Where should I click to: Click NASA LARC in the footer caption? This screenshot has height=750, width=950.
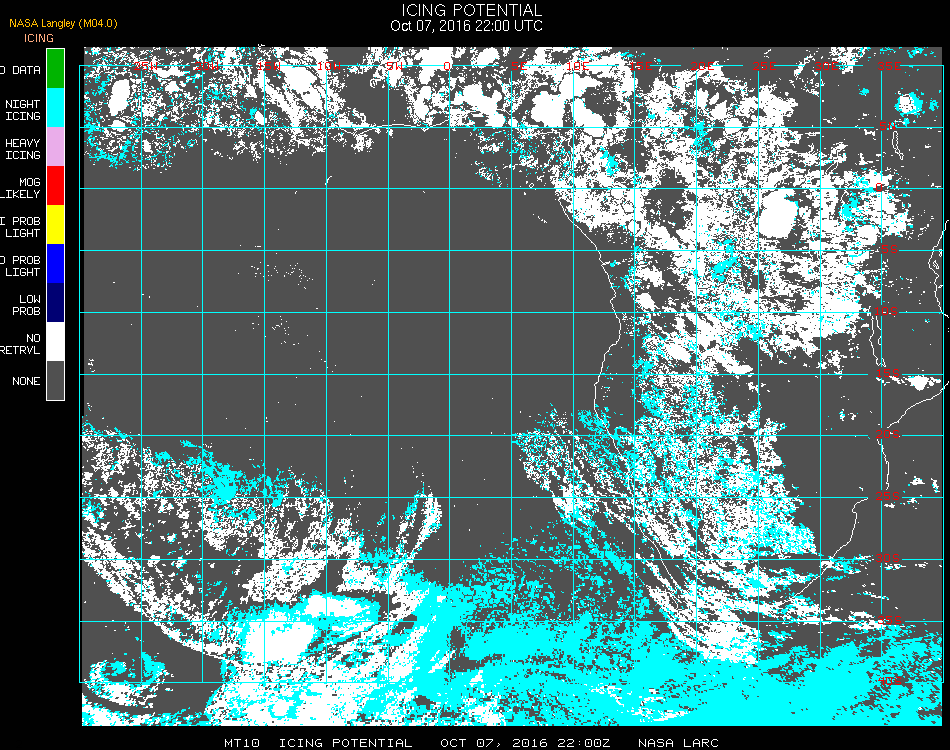point(678,743)
